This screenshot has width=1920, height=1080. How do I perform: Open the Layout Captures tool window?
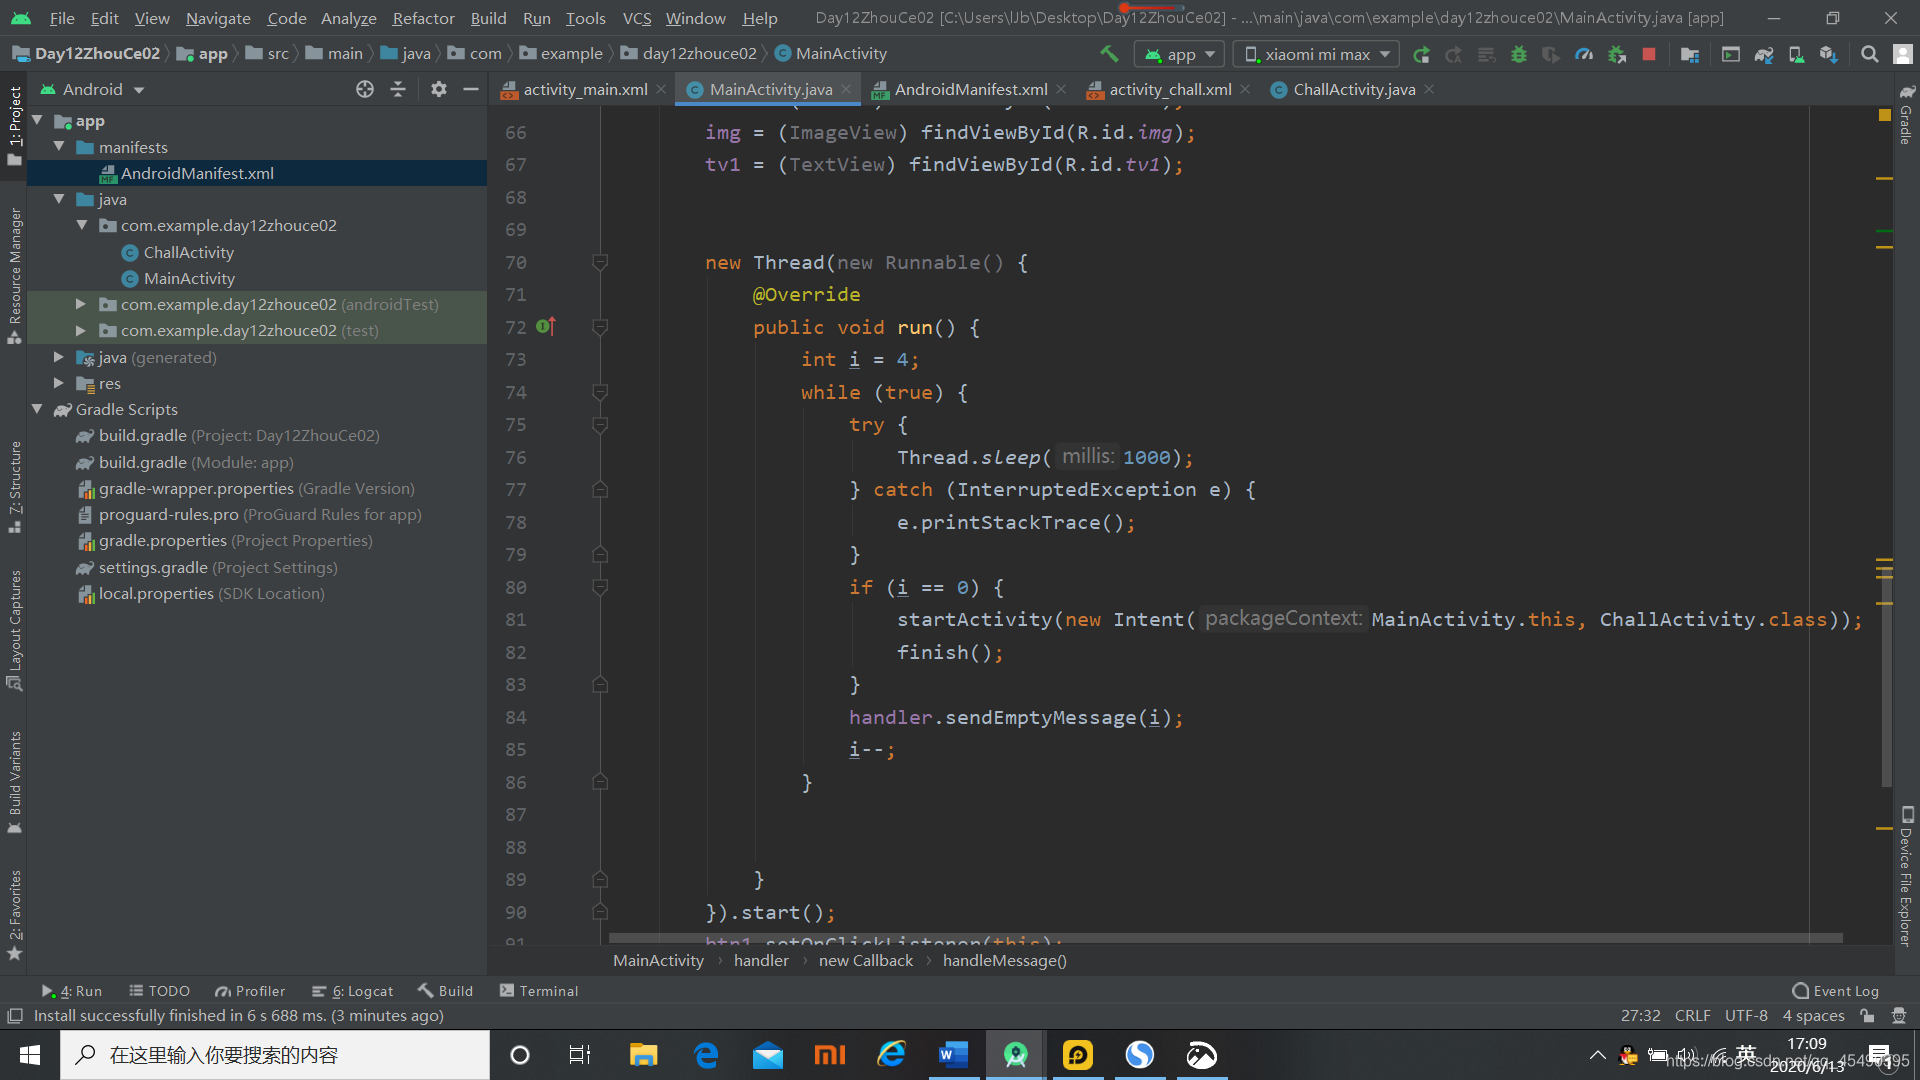click(14, 630)
